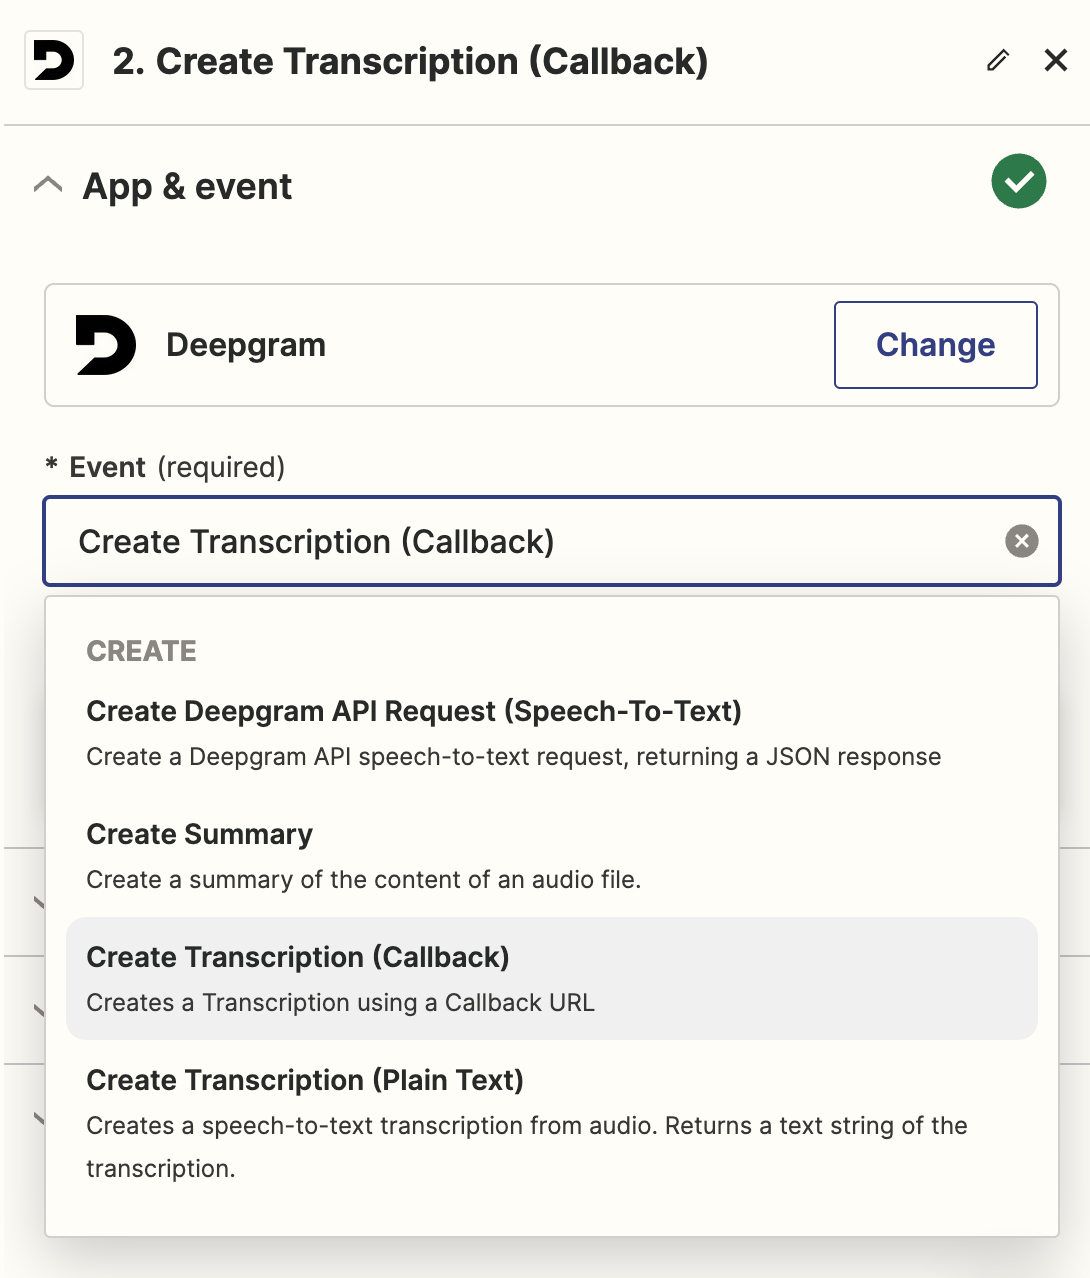Screen dimensions: 1090x1278
Task: Choose Create Deepgram API Request (Speech-To-Text)
Action: click(552, 733)
